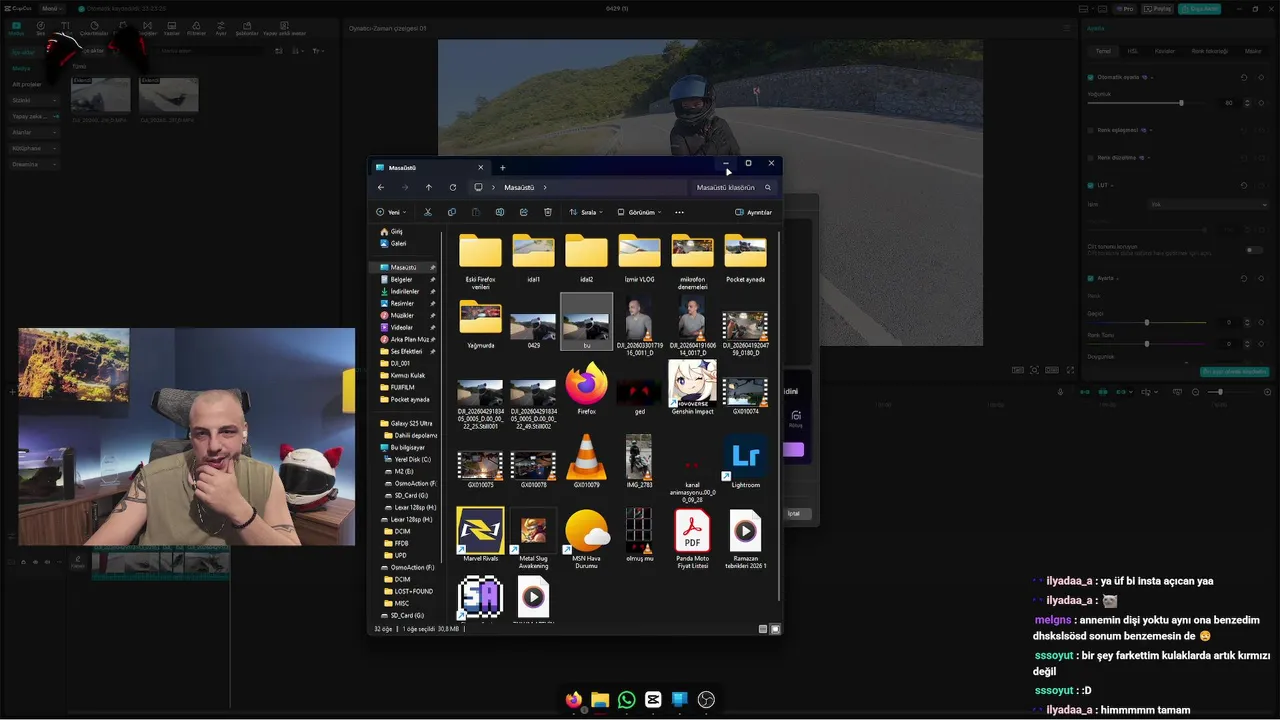
Task: Select the İzmir VLOG folder
Action: click(x=639, y=259)
